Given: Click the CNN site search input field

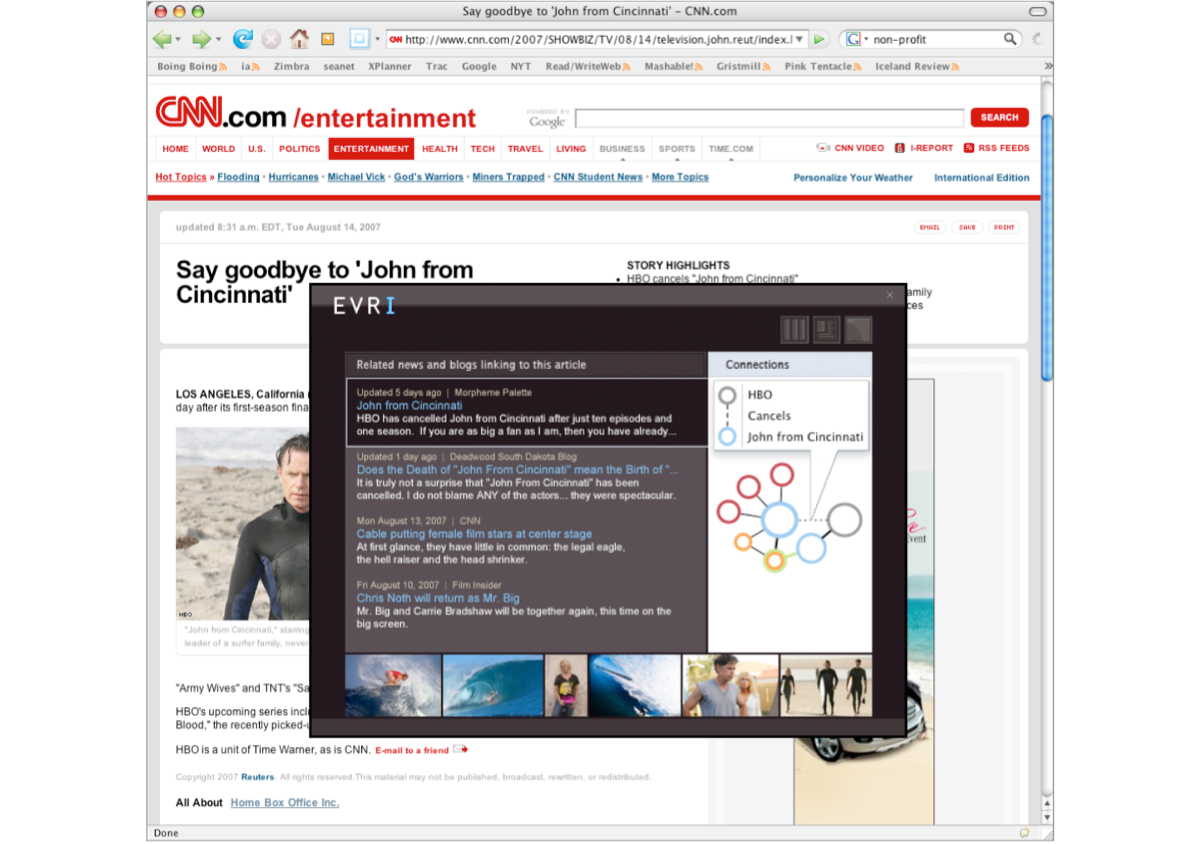Looking at the screenshot, I should 769,118.
